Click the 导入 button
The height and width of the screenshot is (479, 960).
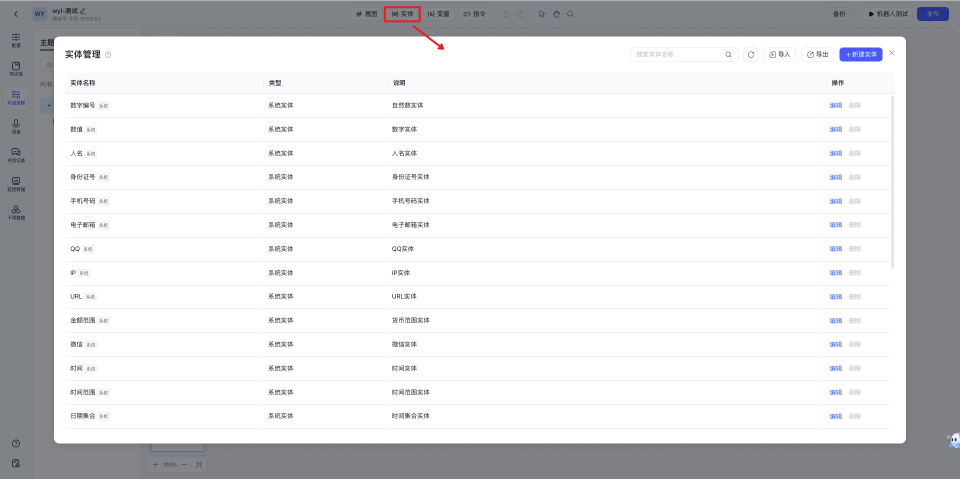(x=779, y=54)
